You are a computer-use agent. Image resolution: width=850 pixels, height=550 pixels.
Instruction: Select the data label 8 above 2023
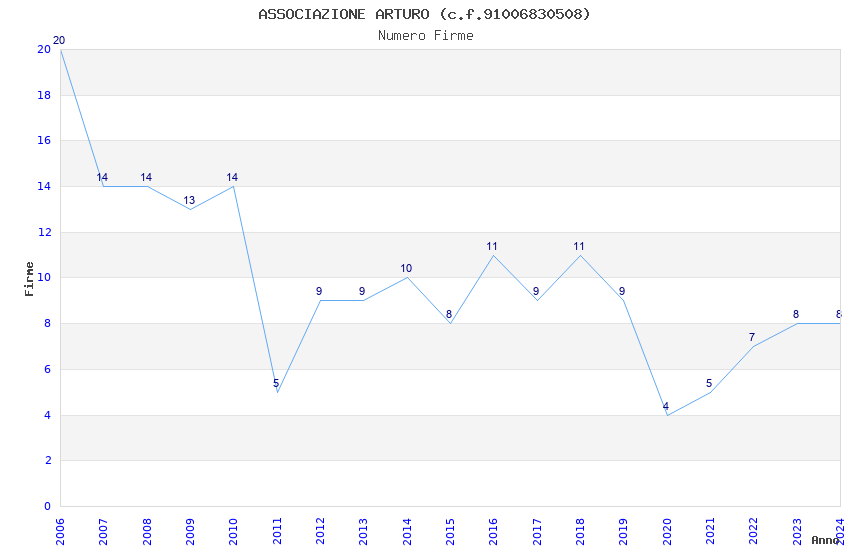(796, 315)
